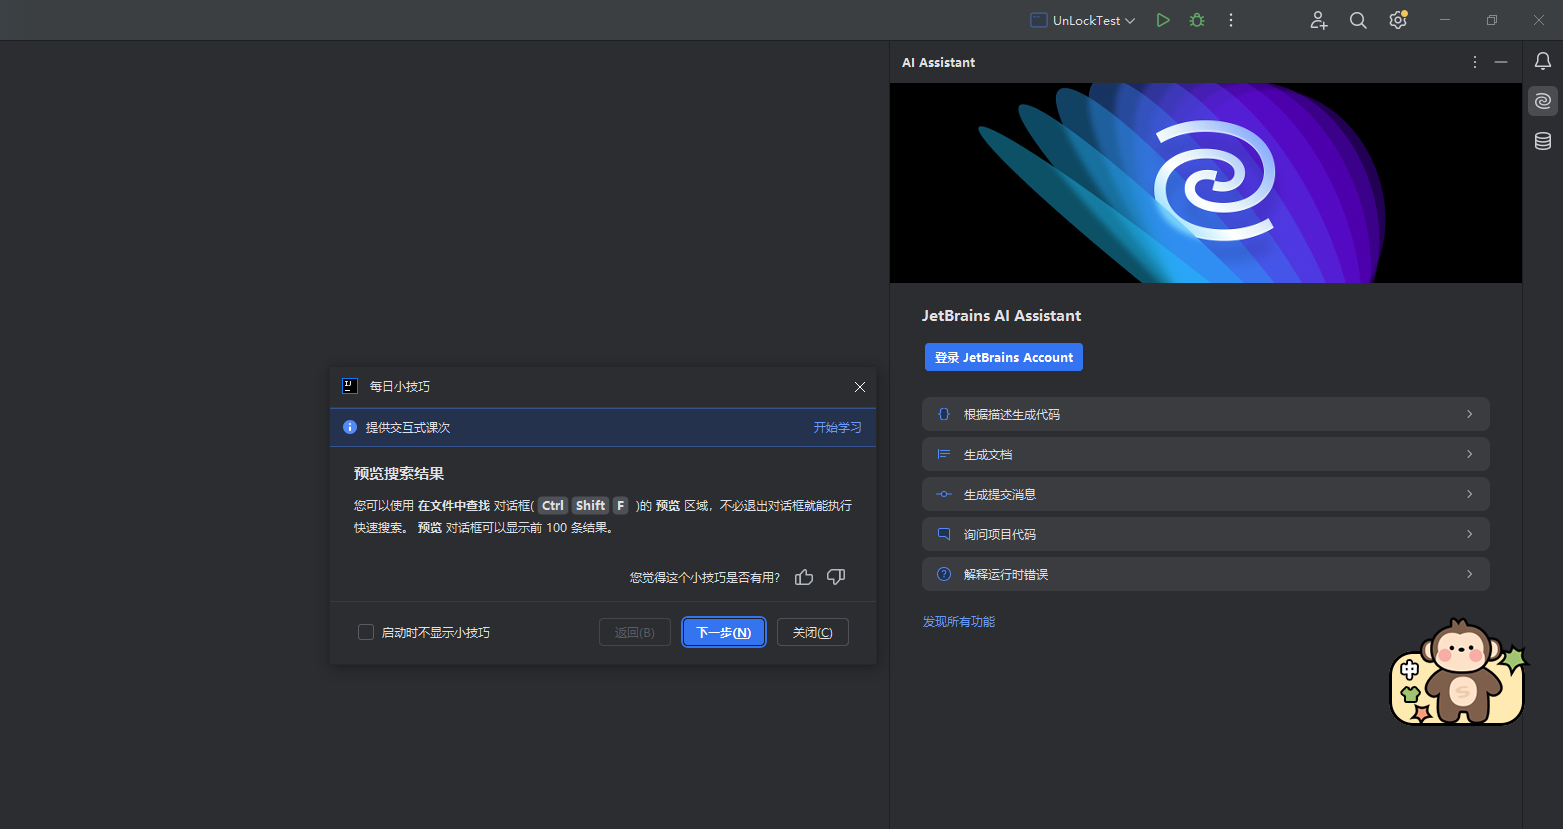Expand the 生成文档 row chevron
This screenshot has height=829, width=1563.
[1469, 454]
